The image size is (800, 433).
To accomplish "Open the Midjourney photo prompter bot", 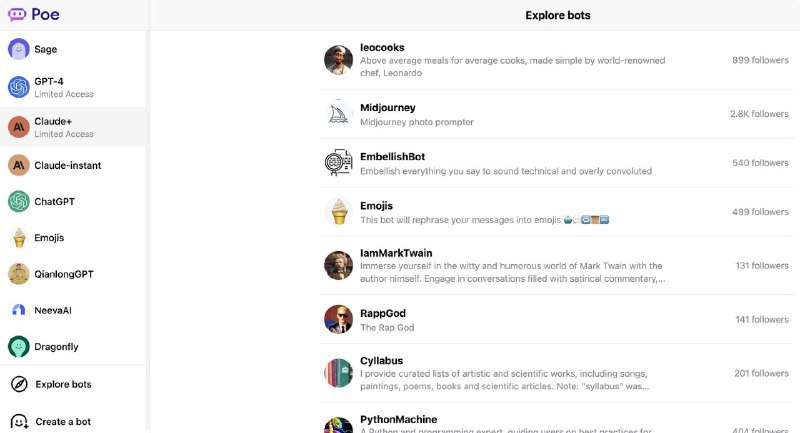I will click(388, 107).
